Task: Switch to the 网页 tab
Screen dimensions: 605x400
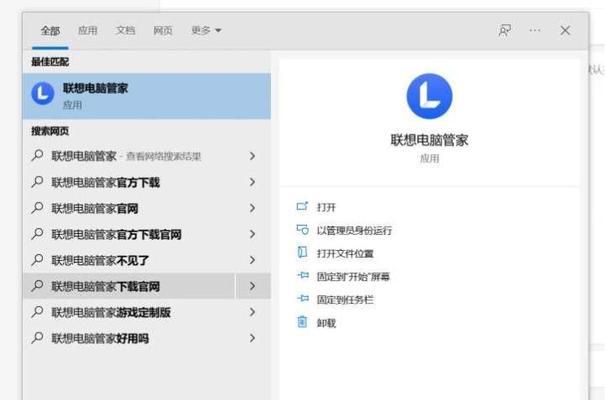Action: [x=163, y=30]
